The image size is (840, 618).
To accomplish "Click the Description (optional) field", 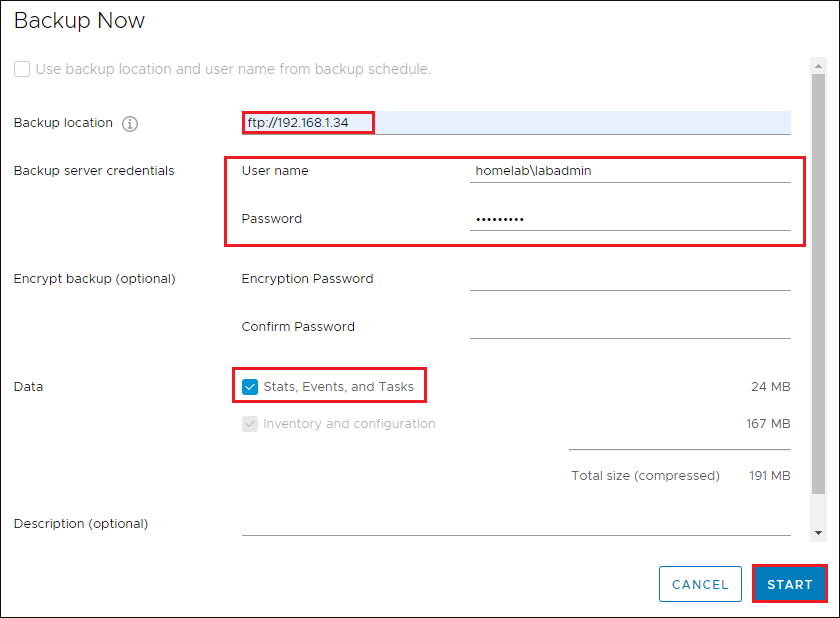I will 516,524.
